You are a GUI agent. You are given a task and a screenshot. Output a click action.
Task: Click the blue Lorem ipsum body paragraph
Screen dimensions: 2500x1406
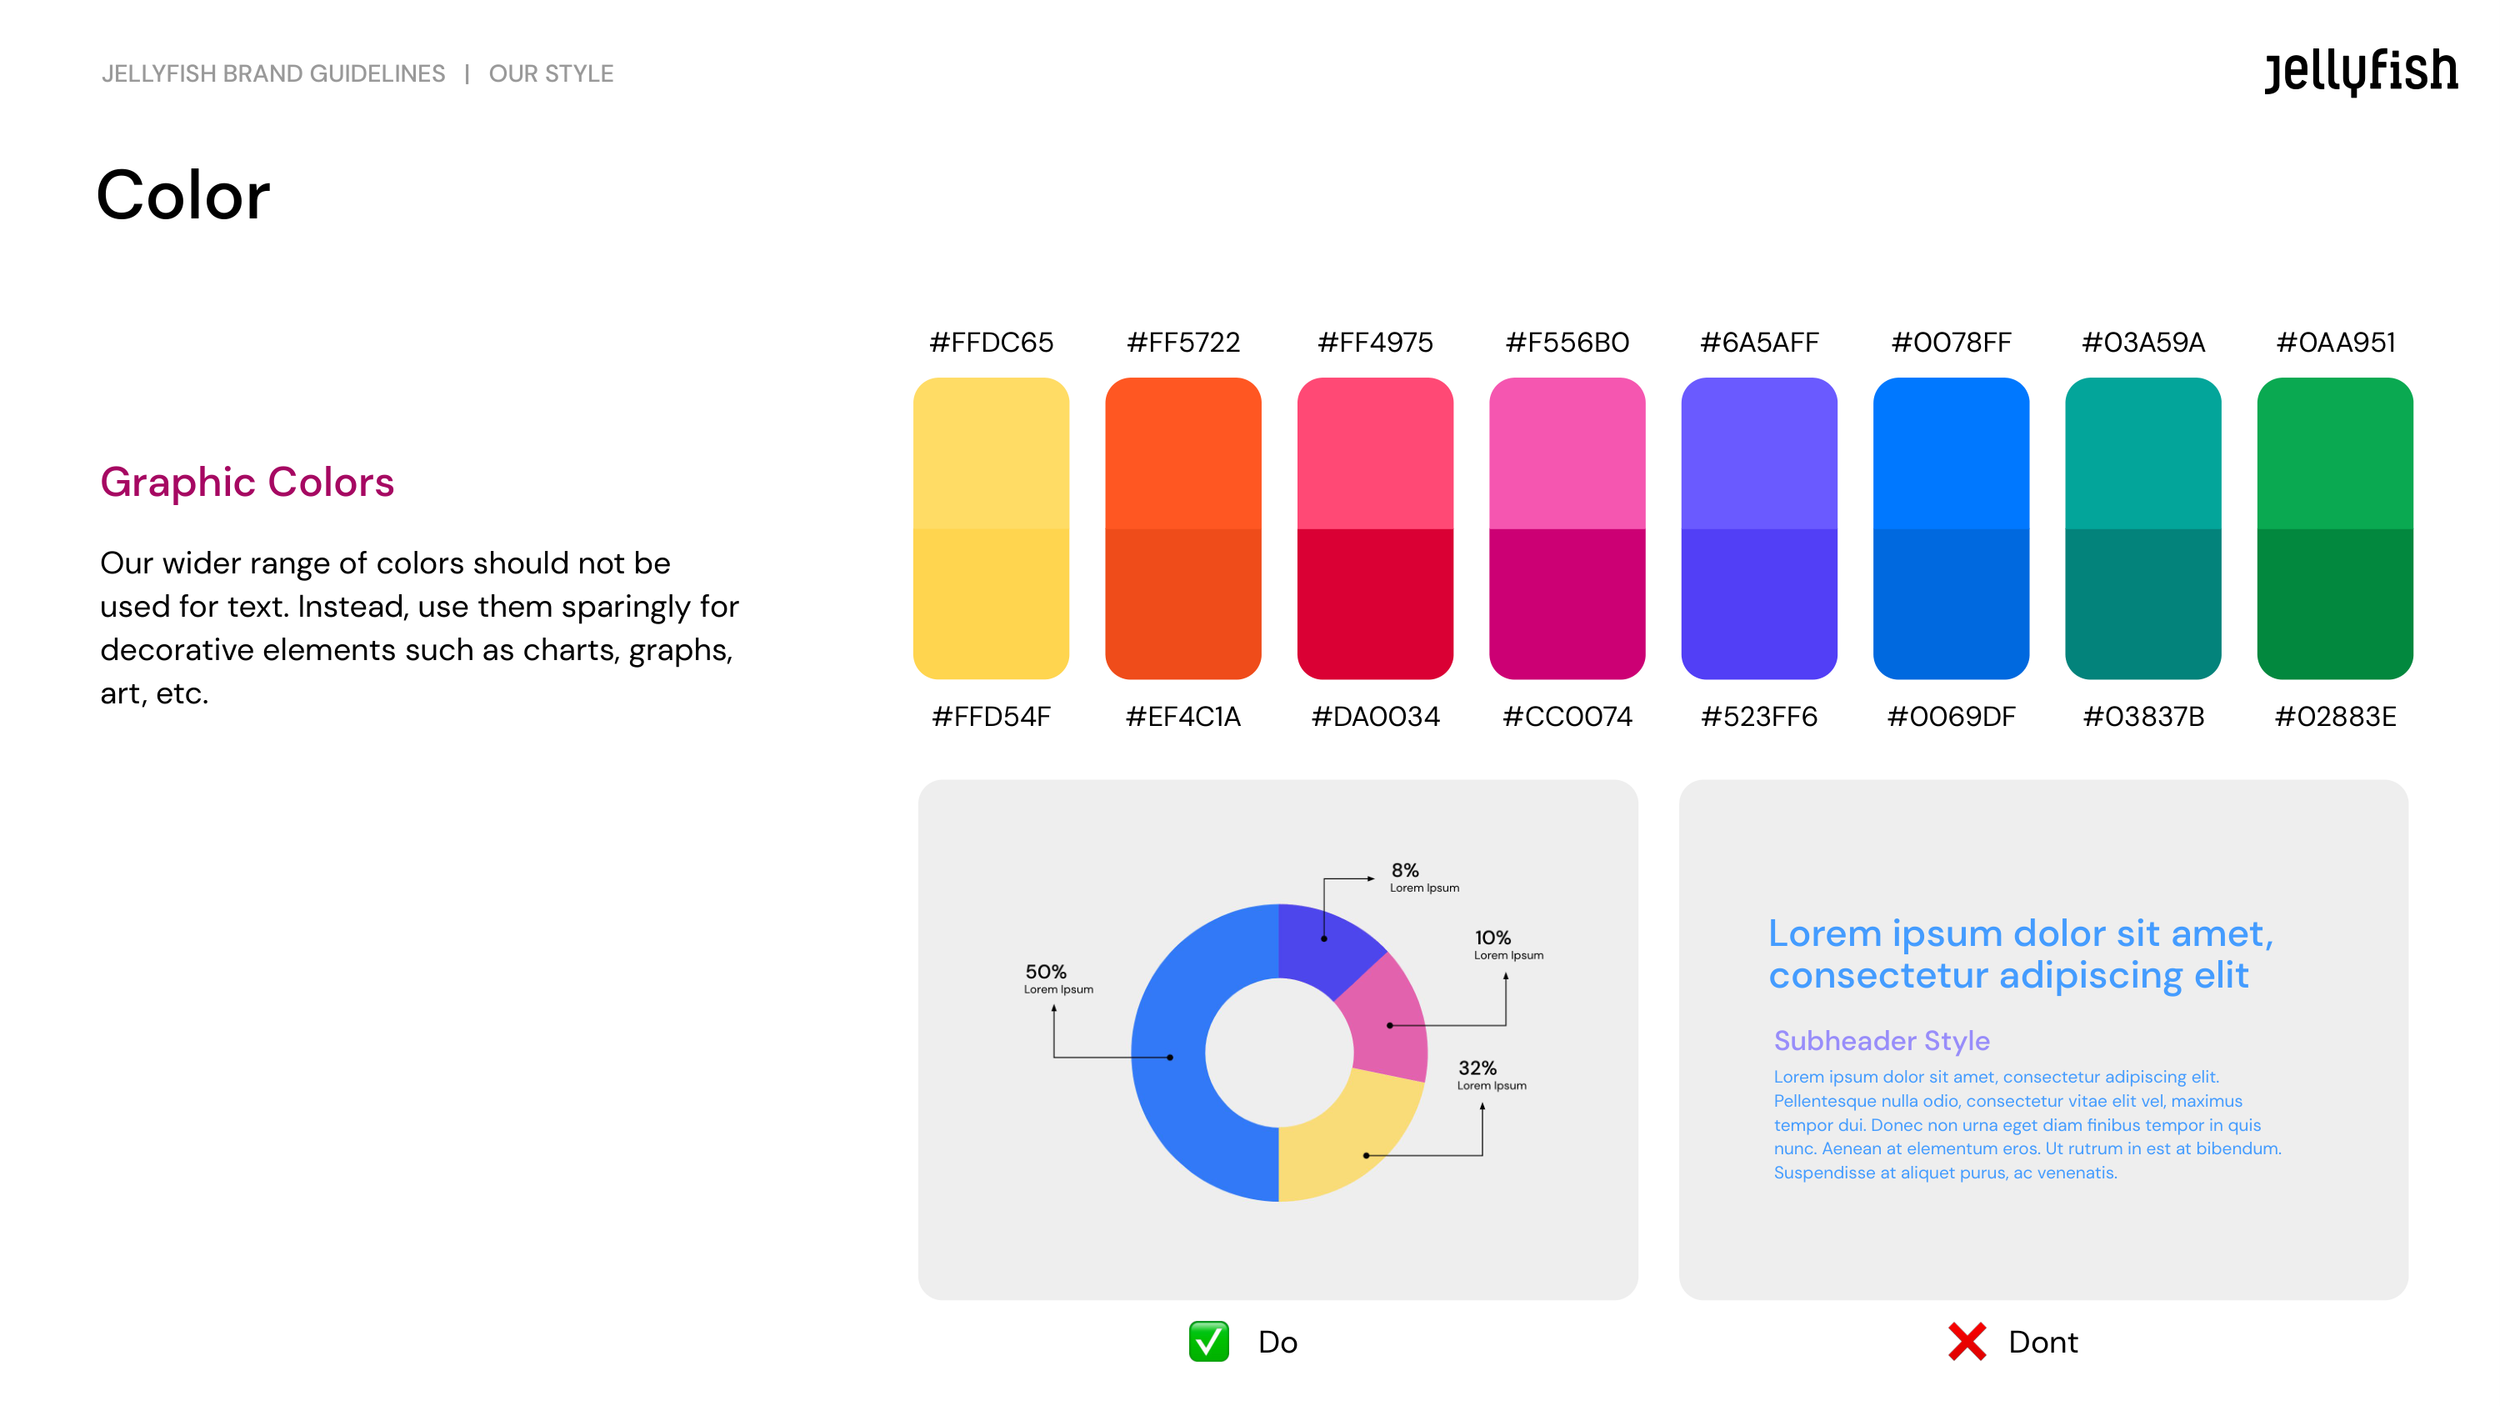(2027, 1125)
